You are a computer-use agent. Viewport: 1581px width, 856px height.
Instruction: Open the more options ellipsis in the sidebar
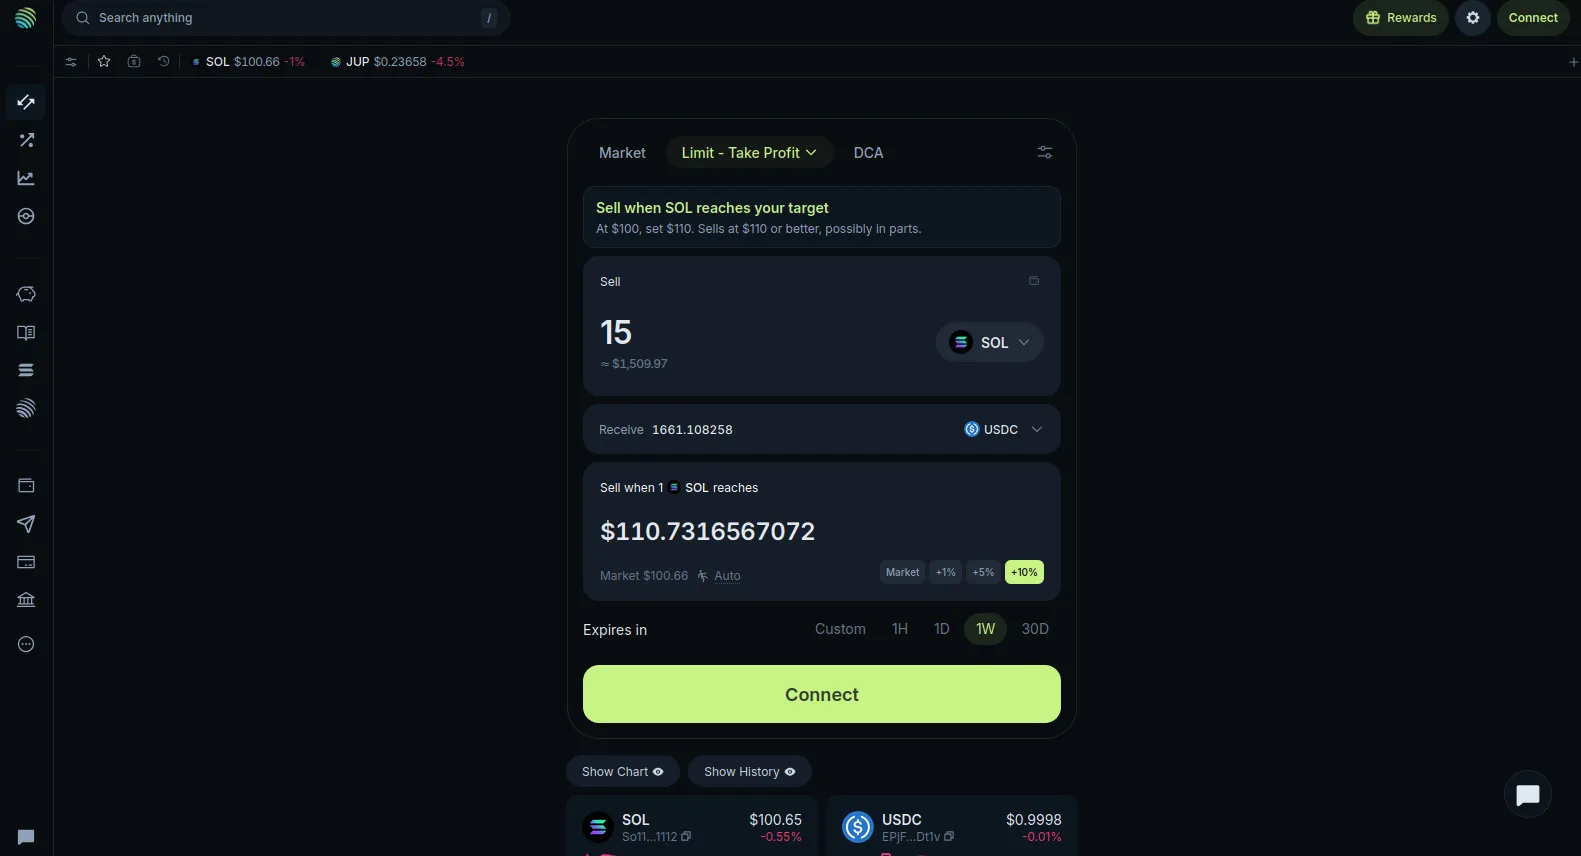pyautogui.click(x=26, y=644)
